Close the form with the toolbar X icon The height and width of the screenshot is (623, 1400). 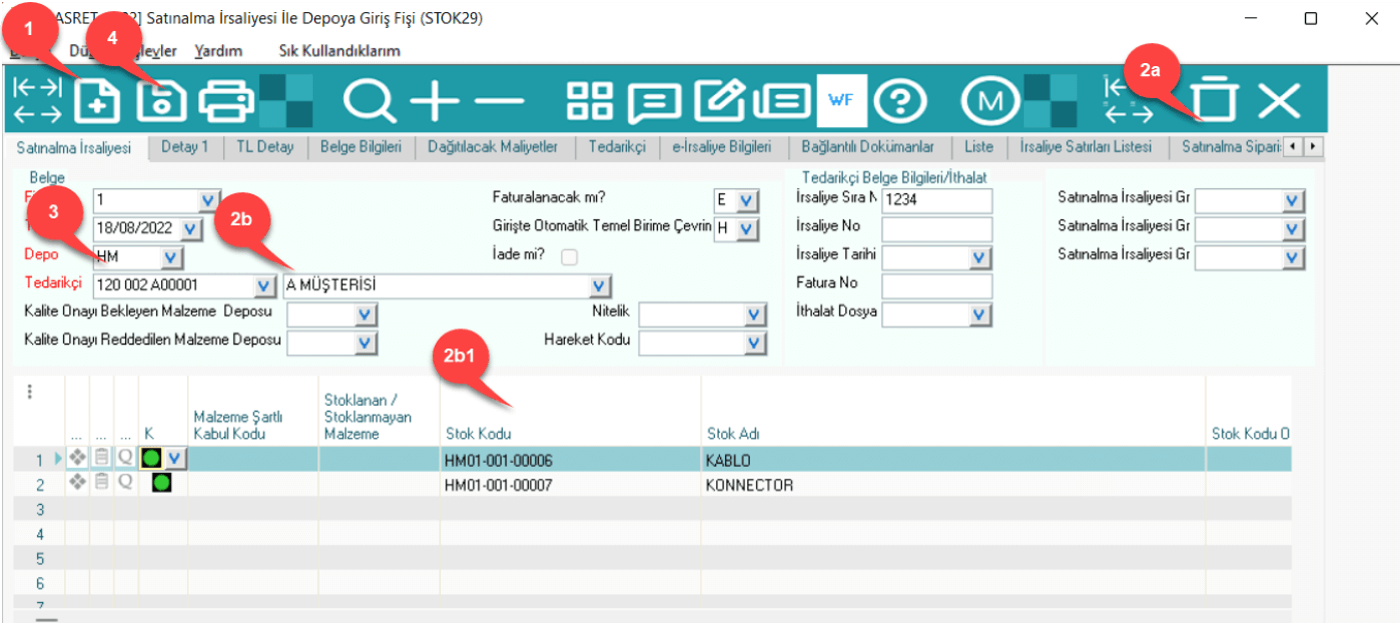coord(1278,101)
